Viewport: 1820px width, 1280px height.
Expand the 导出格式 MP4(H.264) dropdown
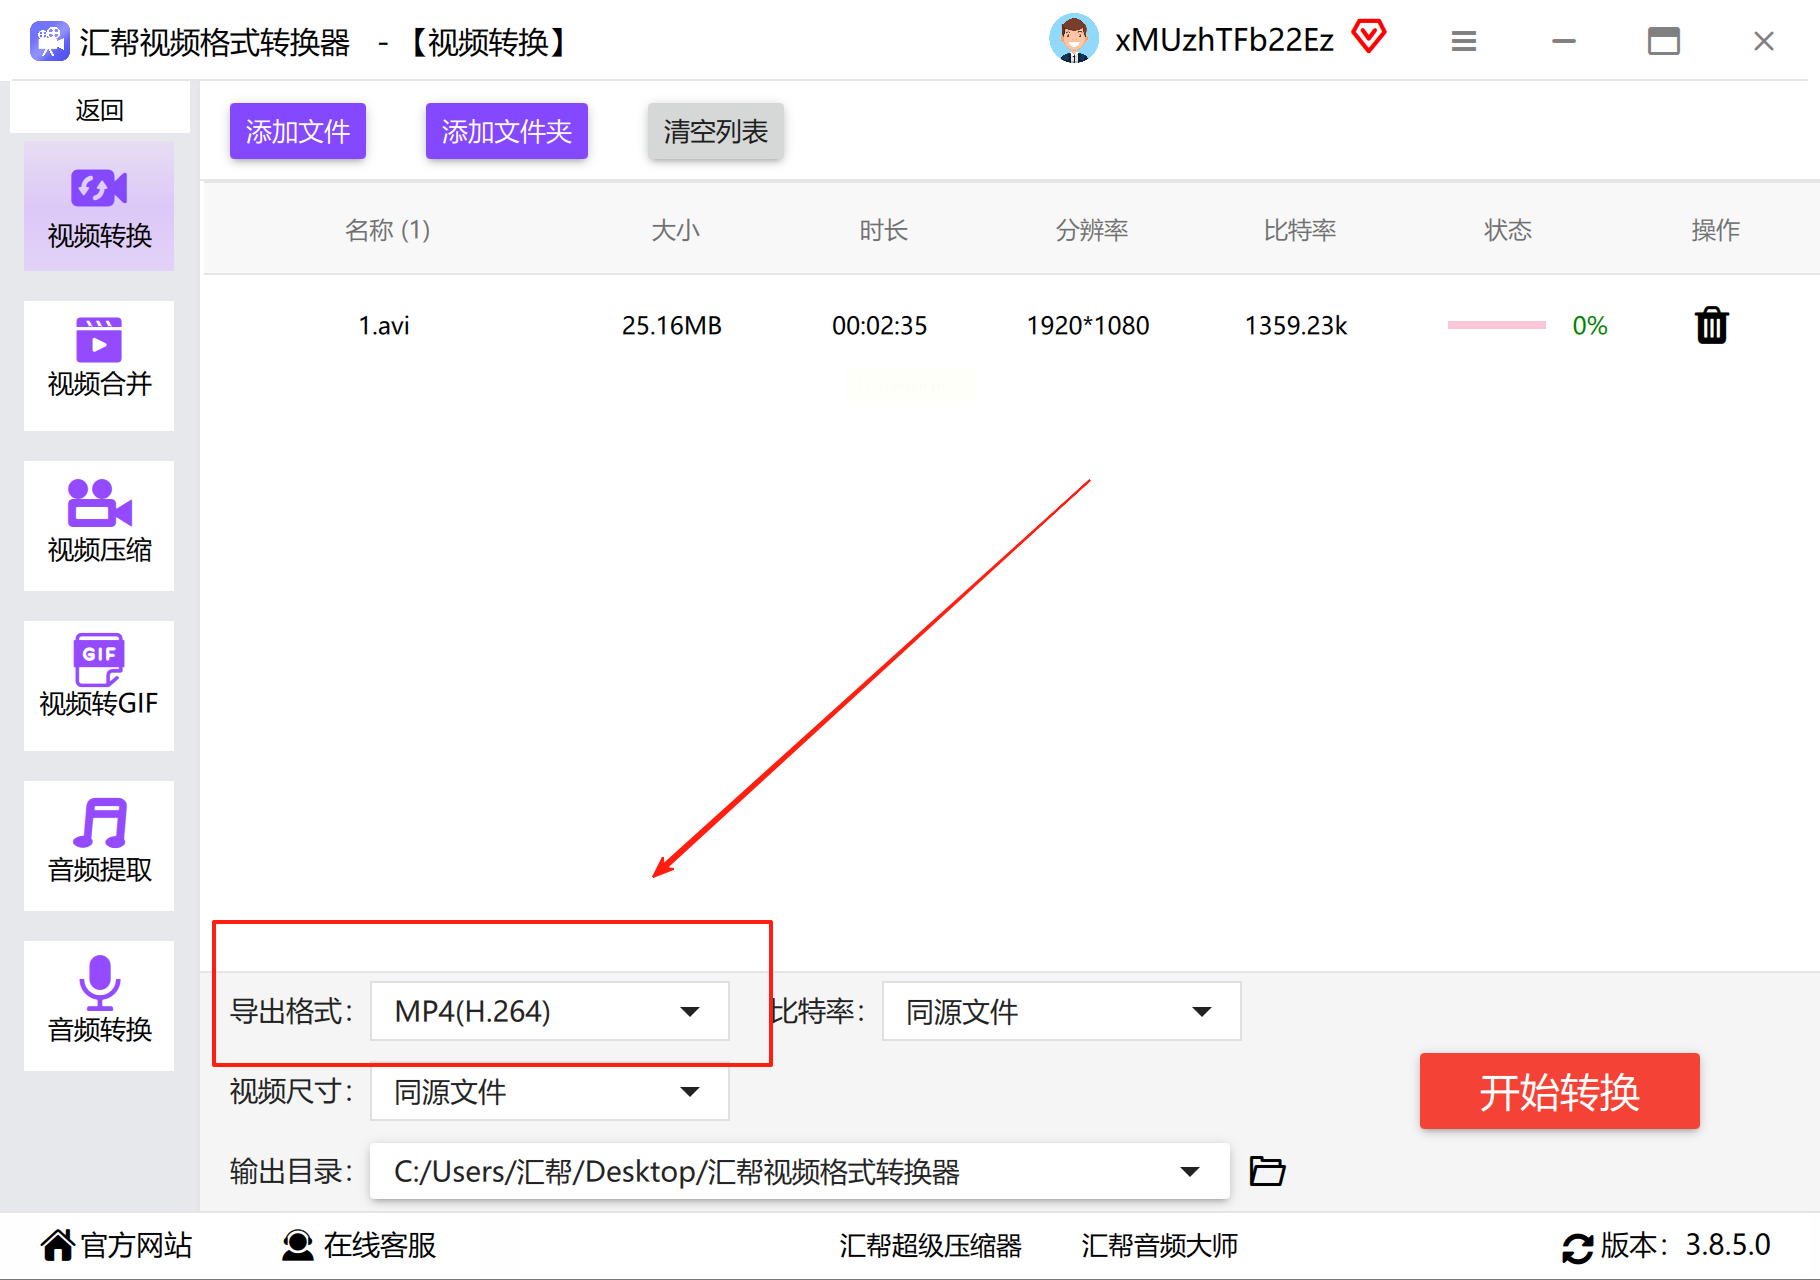click(x=549, y=1011)
